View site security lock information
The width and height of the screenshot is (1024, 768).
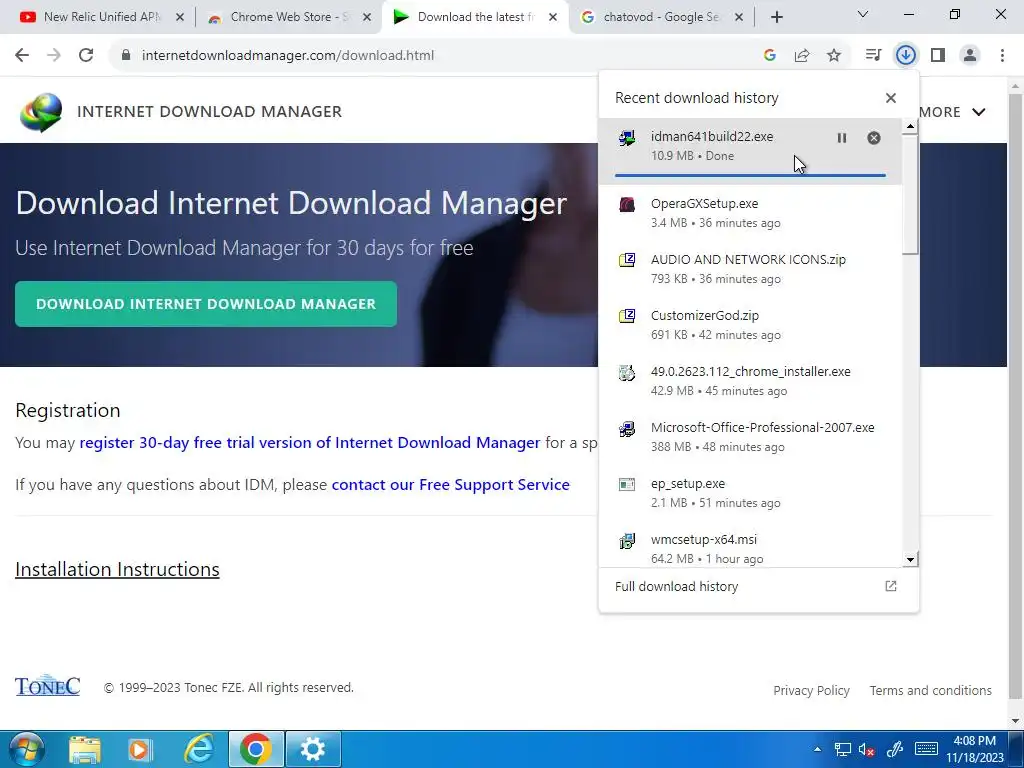126,55
